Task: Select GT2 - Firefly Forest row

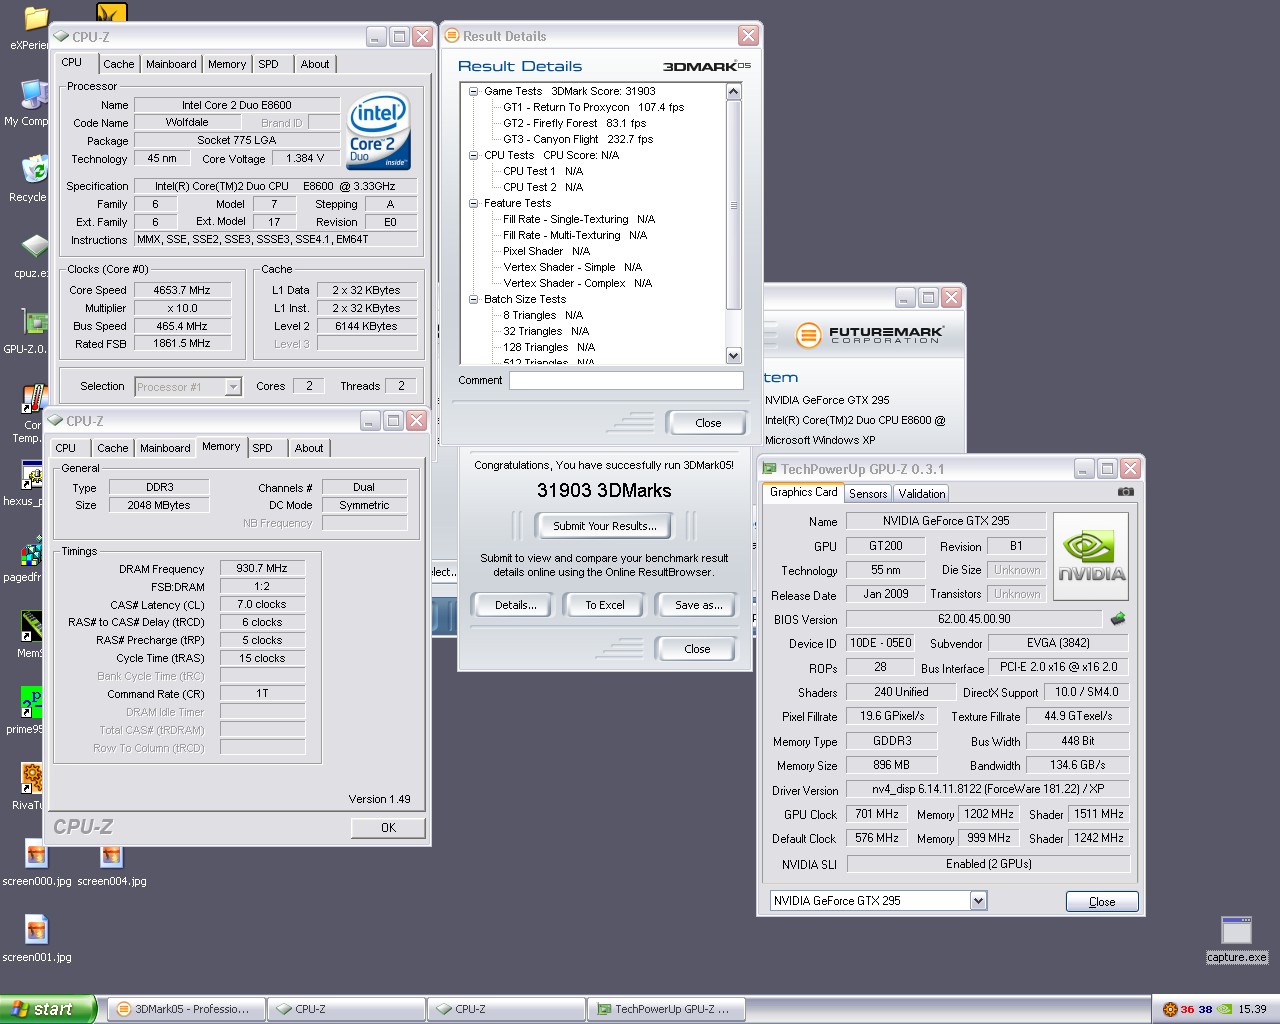Action: point(575,123)
